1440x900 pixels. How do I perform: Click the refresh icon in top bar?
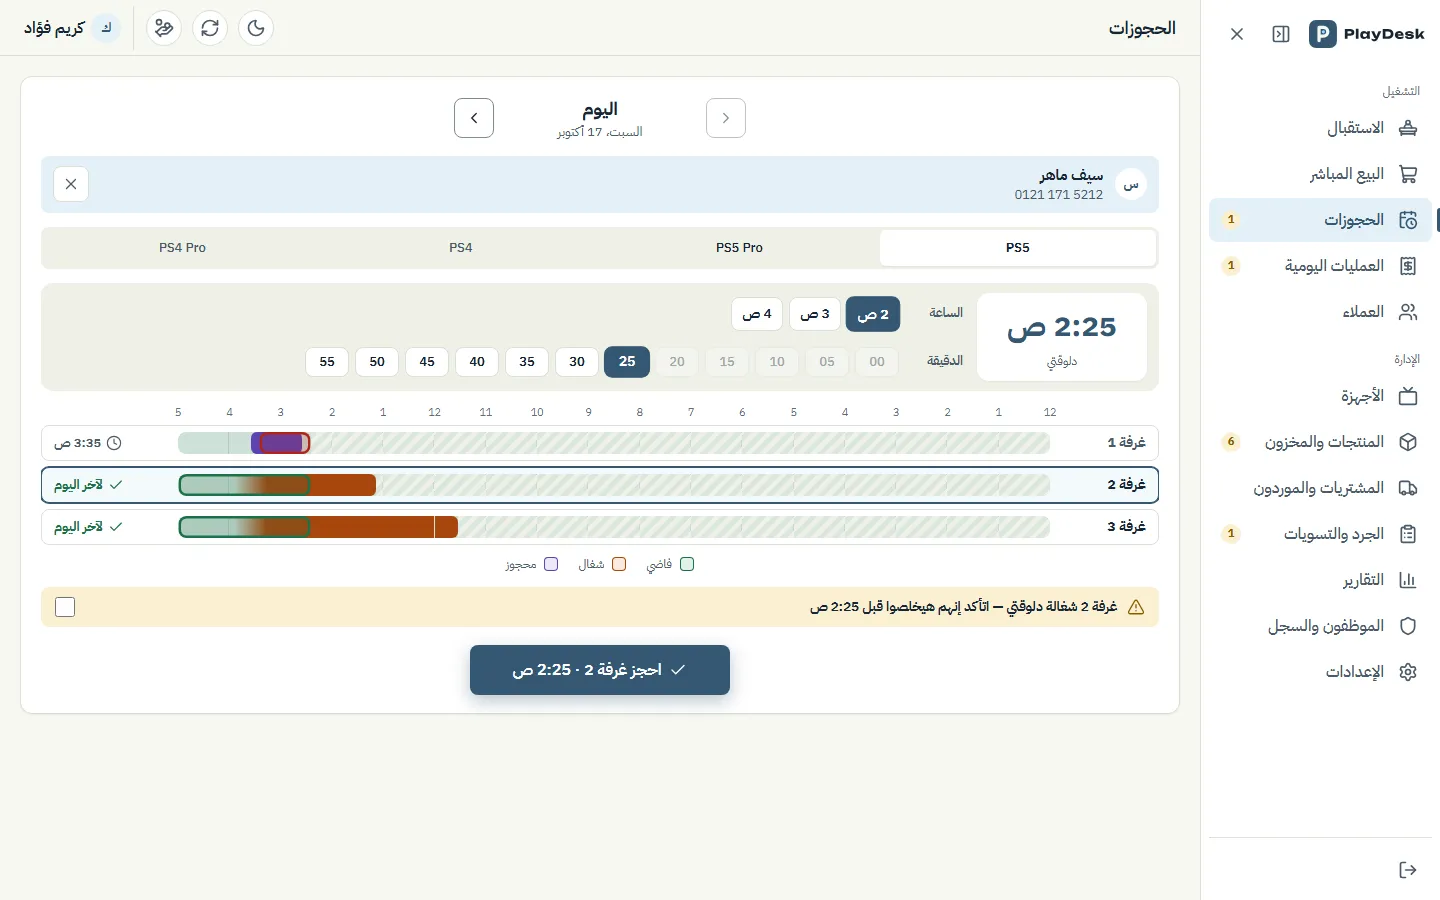[x=210, y=28]
